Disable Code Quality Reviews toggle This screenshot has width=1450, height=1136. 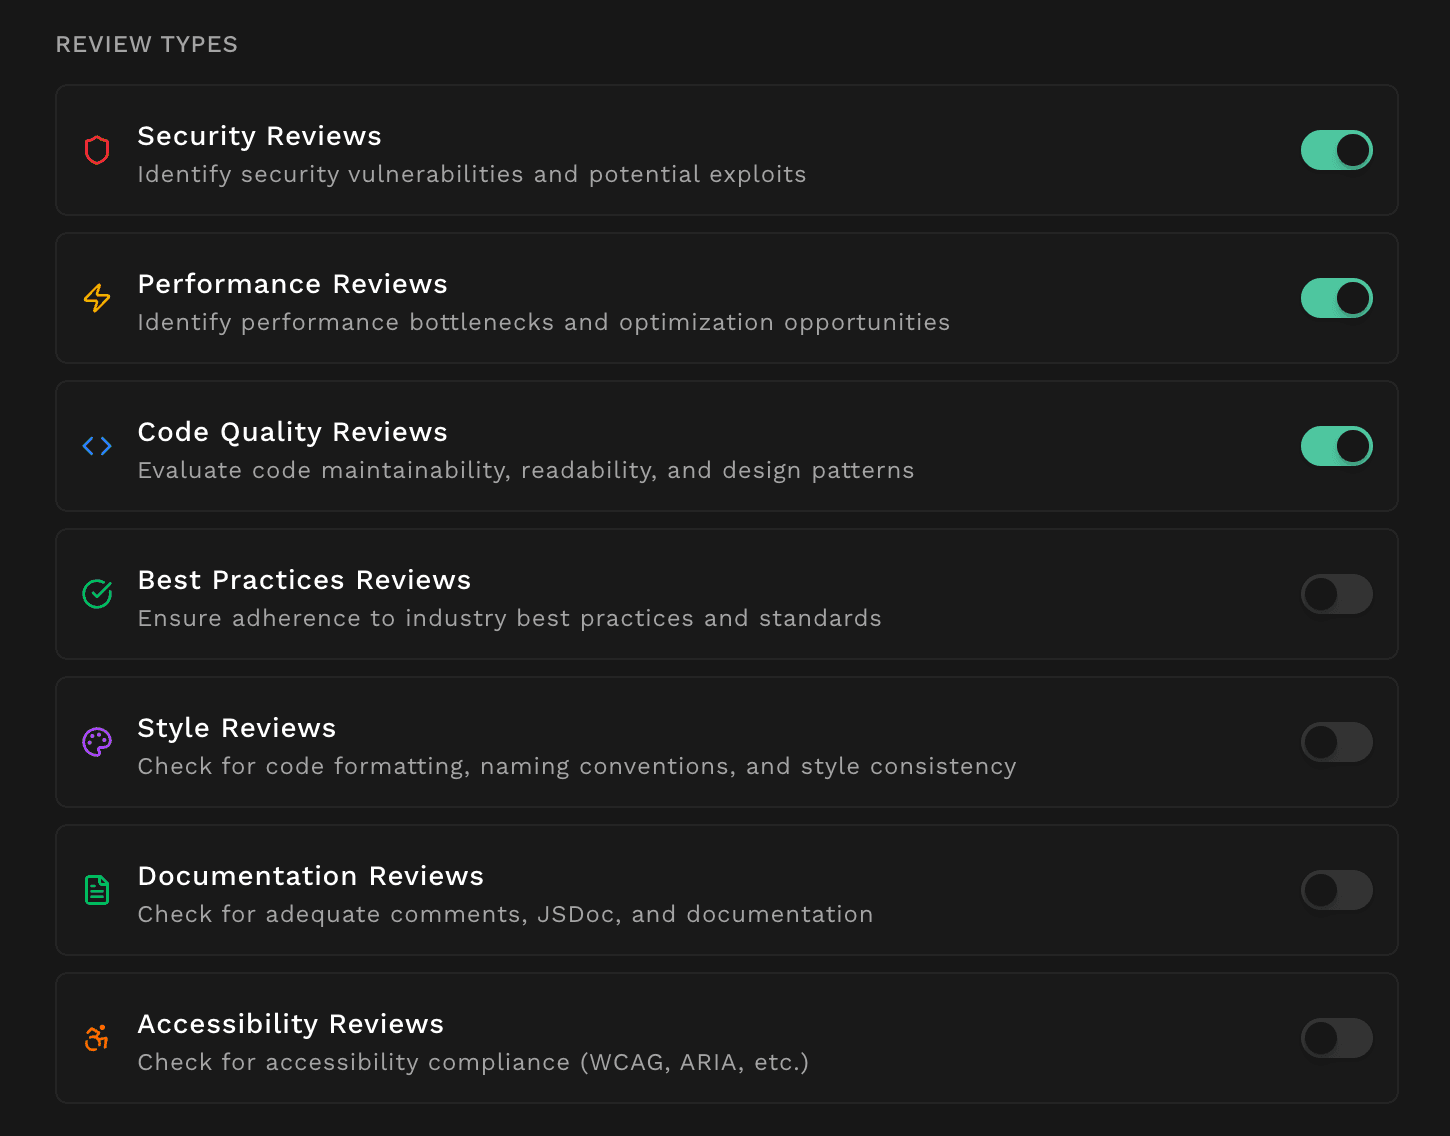[1337, 446]
